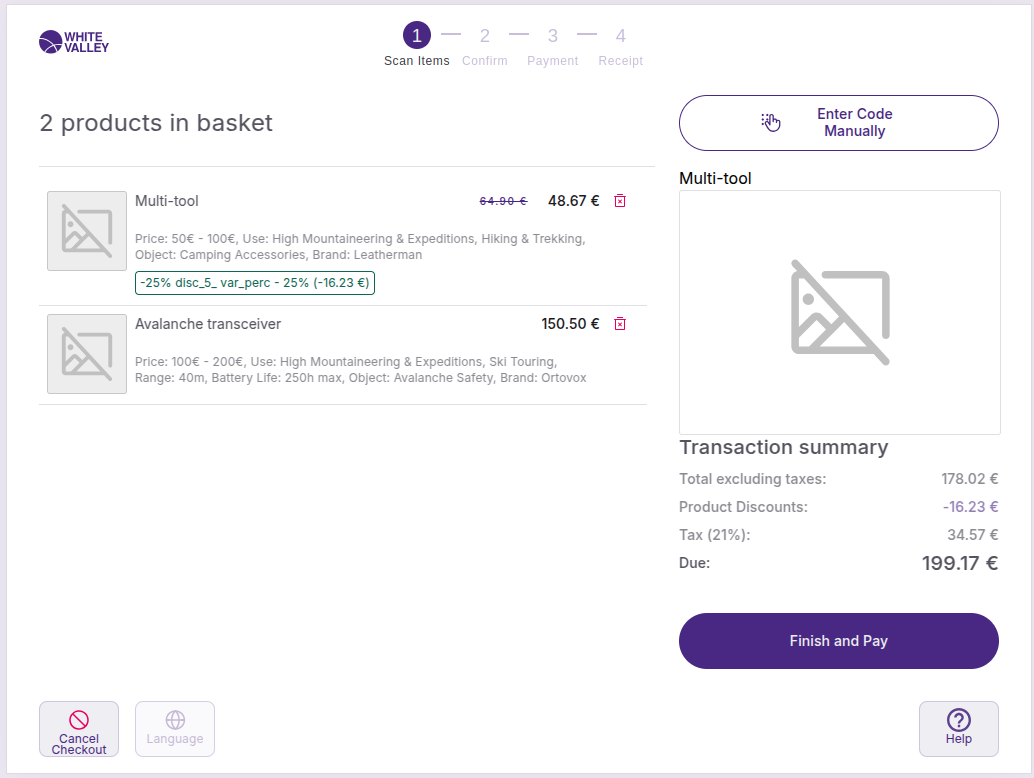Click the hand-tap icon on Enter Code
The height and width of the screenshot is (778, 1034).
pos(770,123)
